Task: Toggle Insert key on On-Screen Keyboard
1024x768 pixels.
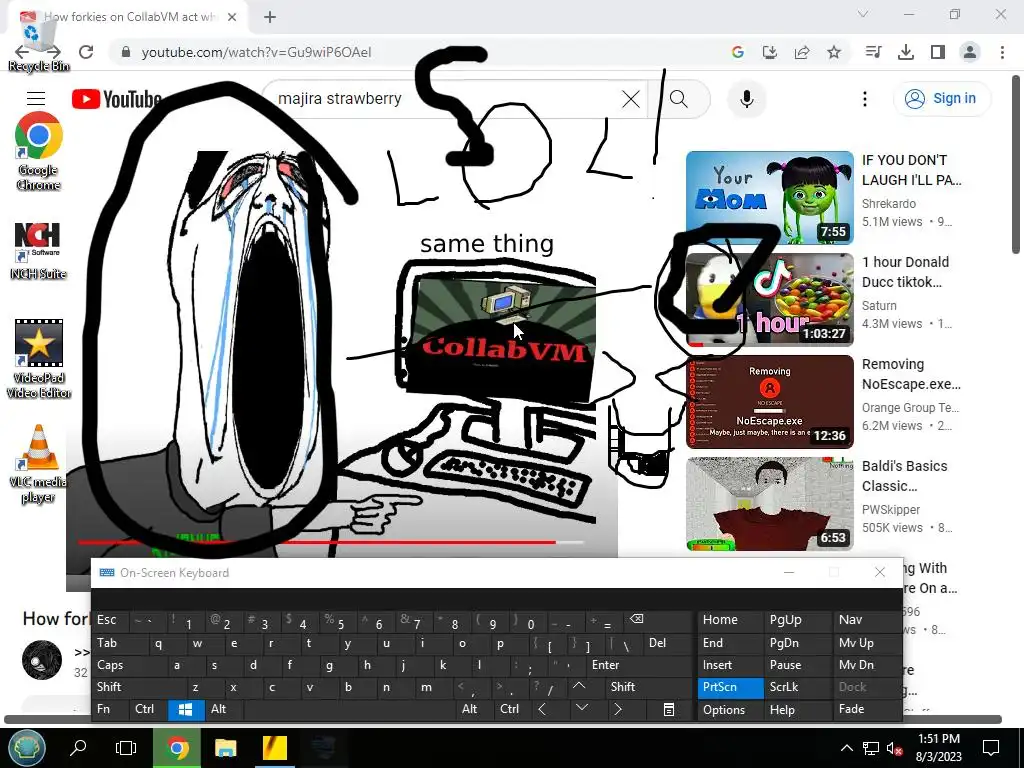Action: point(730,665)
